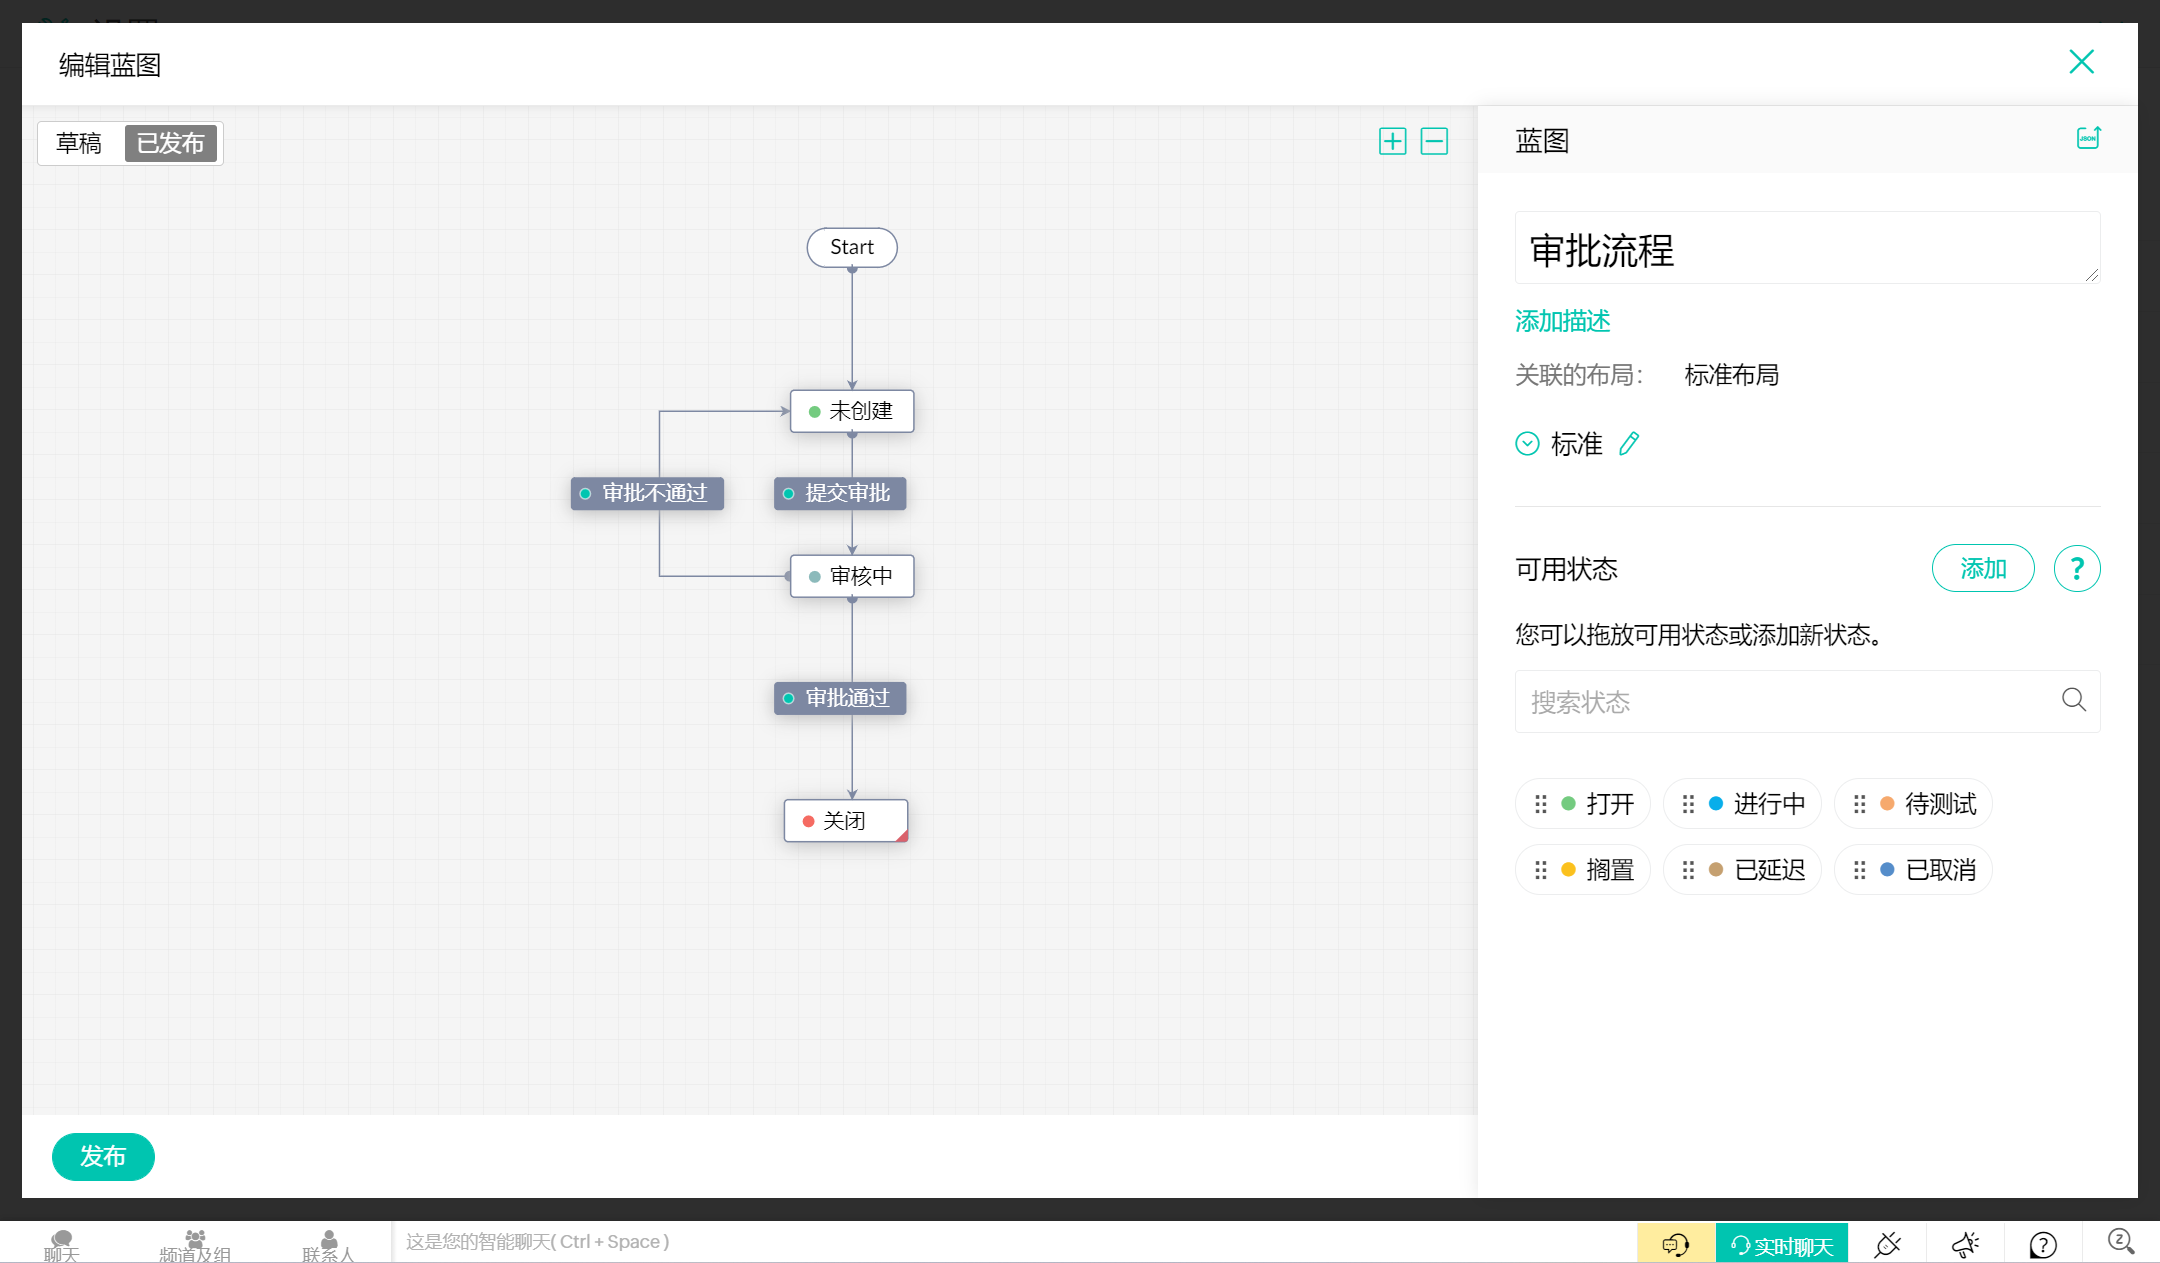Viewport: 2160px width, 1263px height.
Task: Click the zoom in plus icon
Action: 1392,141
